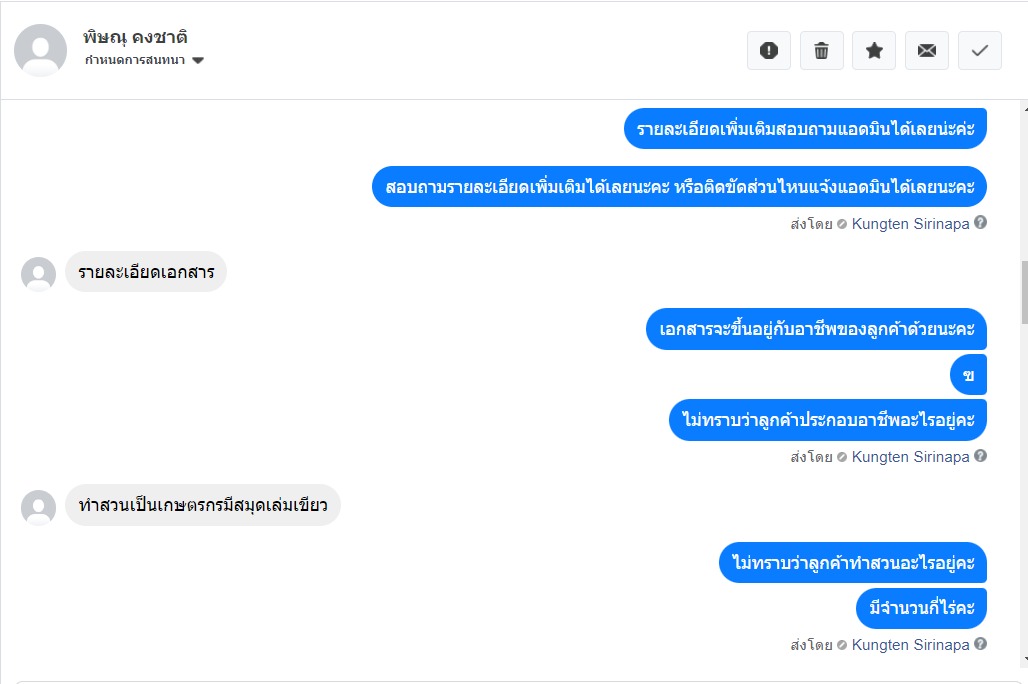Star this conversation as follow-up
Screen dimensions: 1028x684
pos(874,50)
